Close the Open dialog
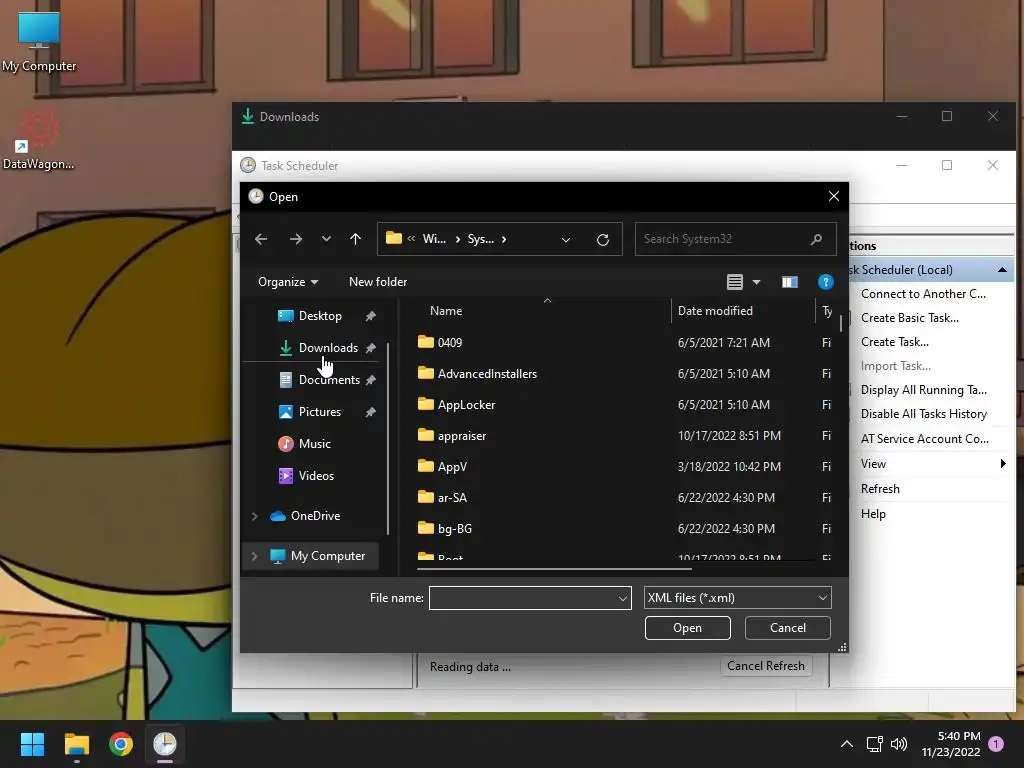 point(833,197)
